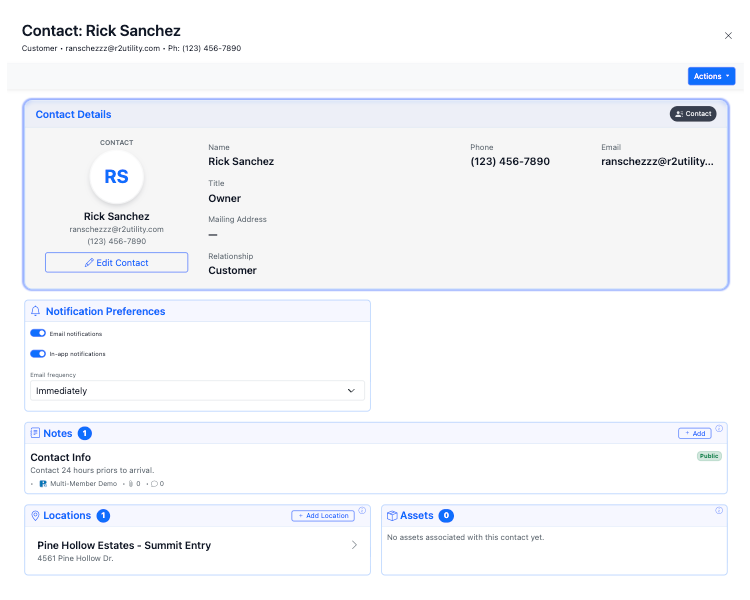
Task: Add a new note with Add button
Action: click(x=694, y=433)
